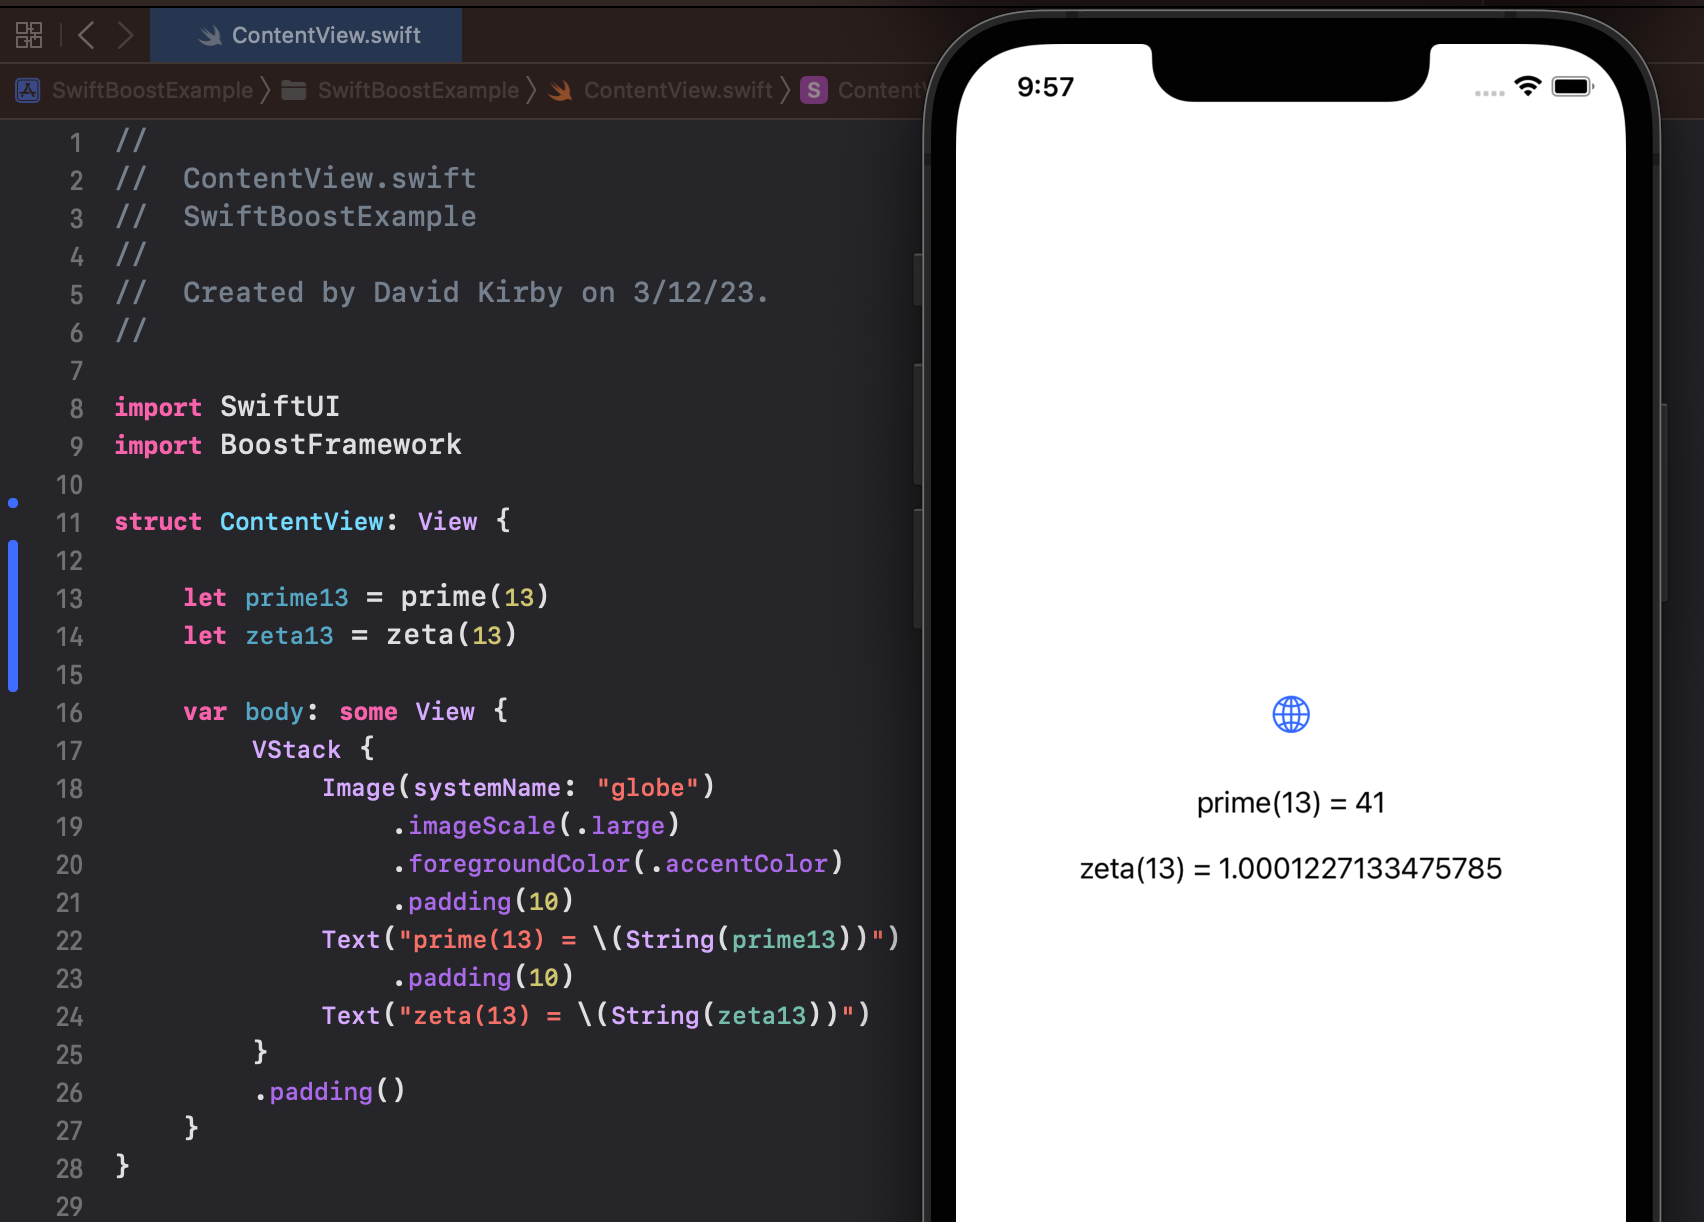Click "import SwiftUI" line
Image resolution: width=1704 pixels, height=1222 pixels.
click(227, 407)
